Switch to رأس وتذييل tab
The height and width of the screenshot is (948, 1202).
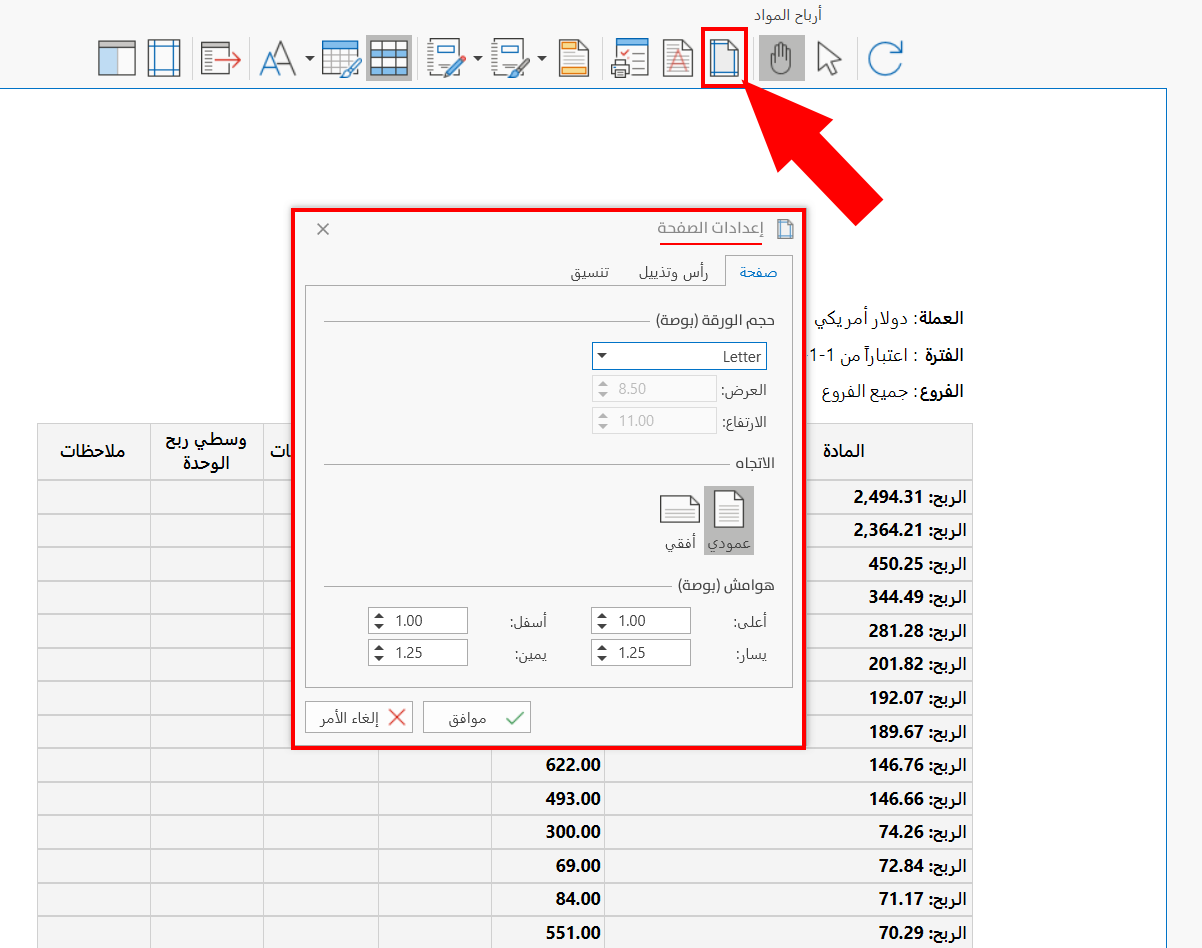point(674,272)
